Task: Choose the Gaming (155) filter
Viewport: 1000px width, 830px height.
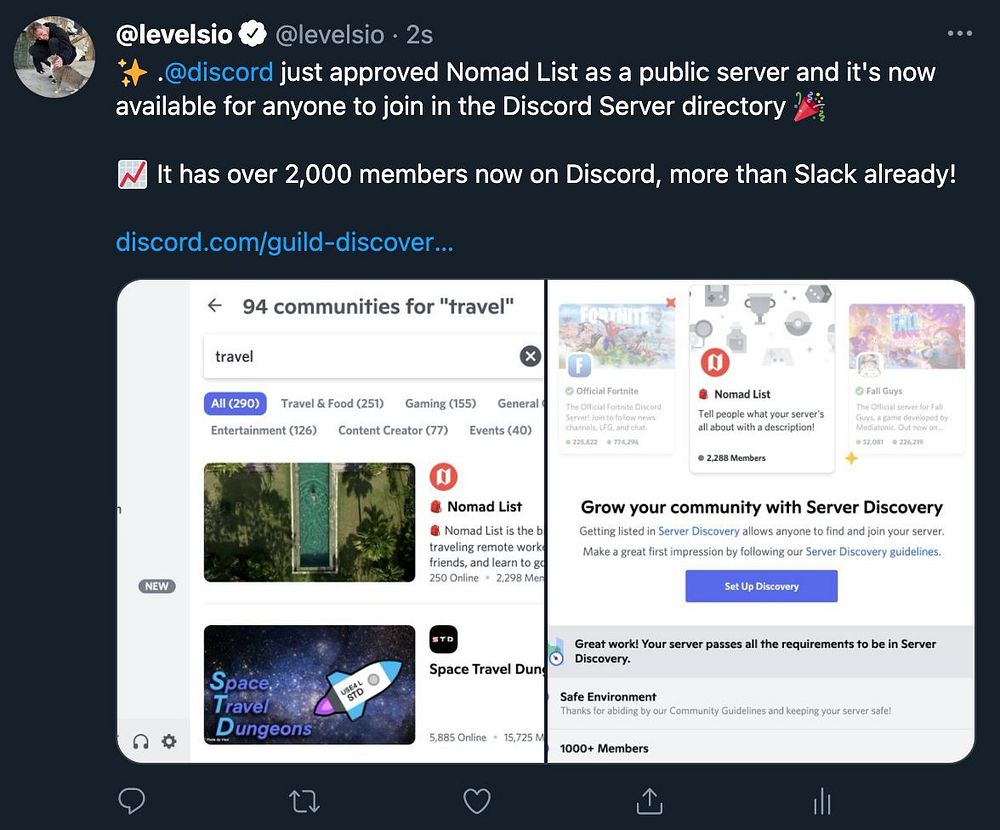Action: point(441,403)
